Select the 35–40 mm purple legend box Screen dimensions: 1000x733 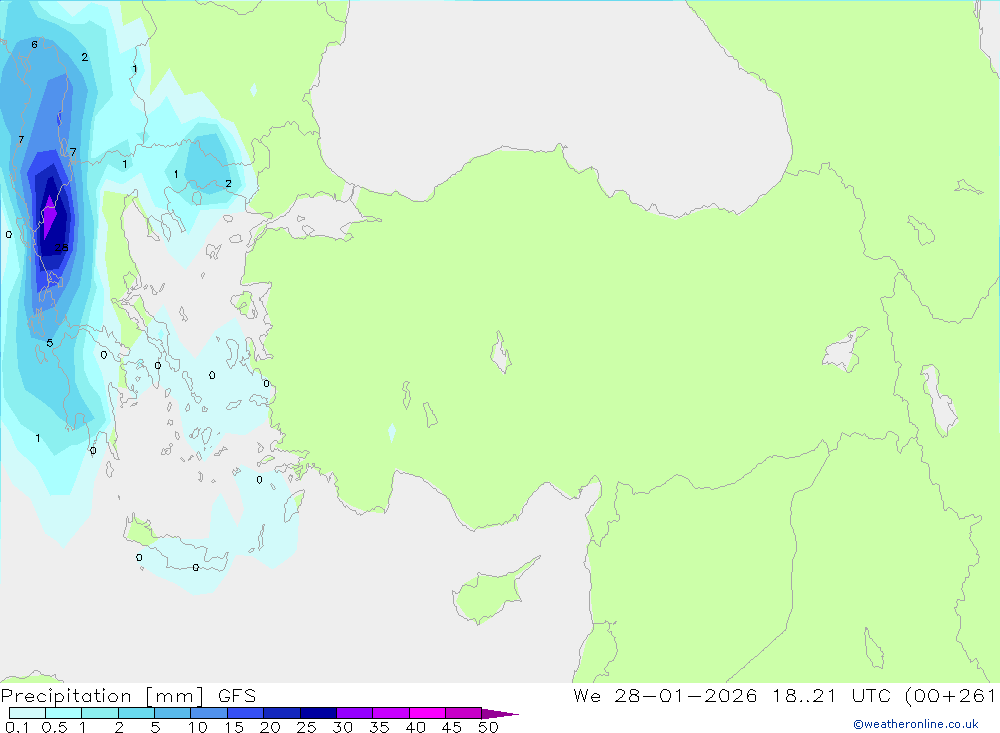click(x=391, y=713)
